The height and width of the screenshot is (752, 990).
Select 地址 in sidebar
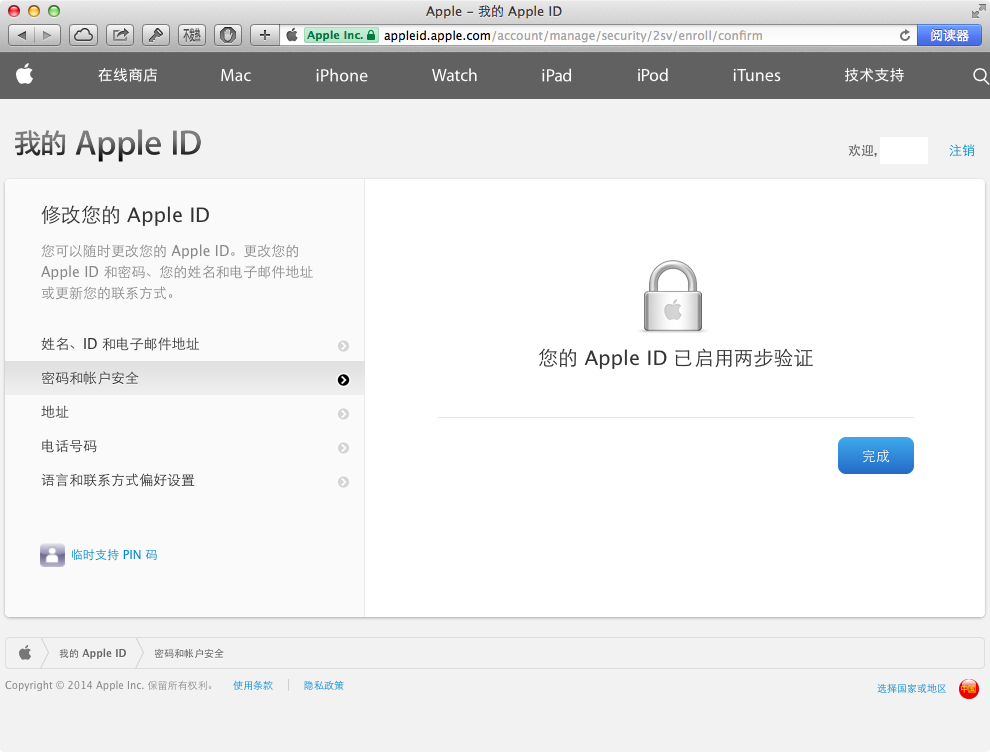(184, 412)
